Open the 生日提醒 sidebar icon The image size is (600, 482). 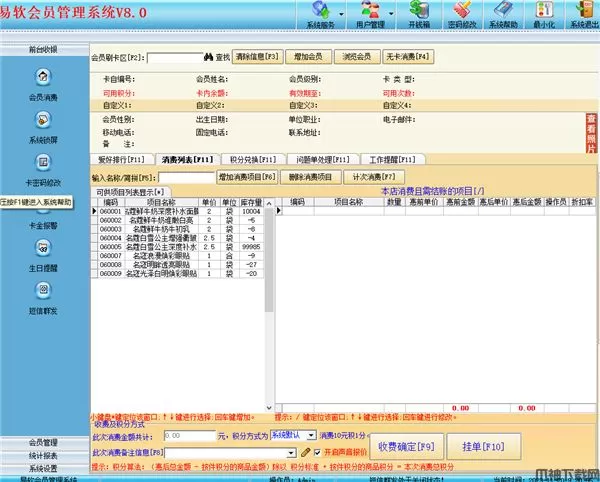(x=43, y=248)
